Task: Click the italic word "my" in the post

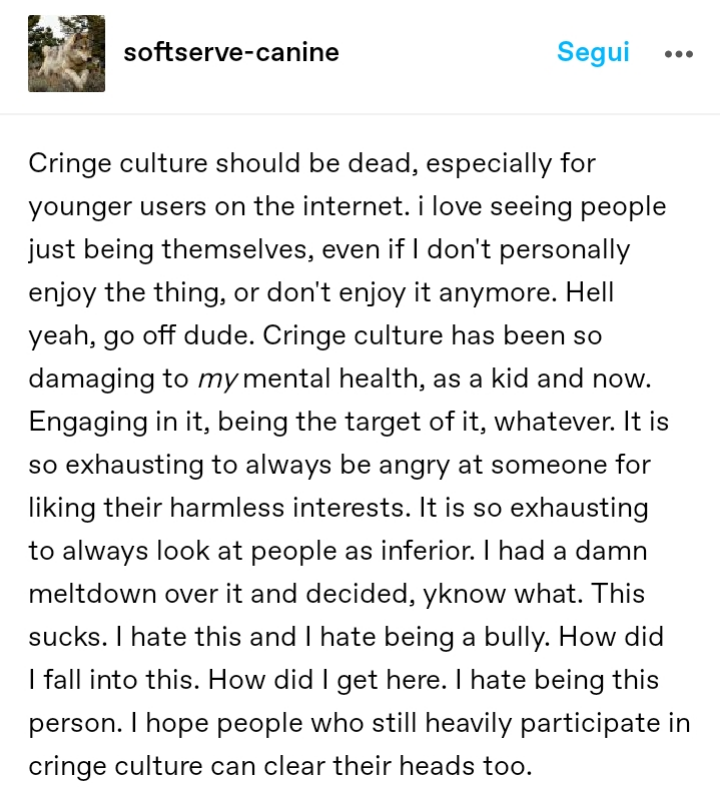Action: point(217,379)
